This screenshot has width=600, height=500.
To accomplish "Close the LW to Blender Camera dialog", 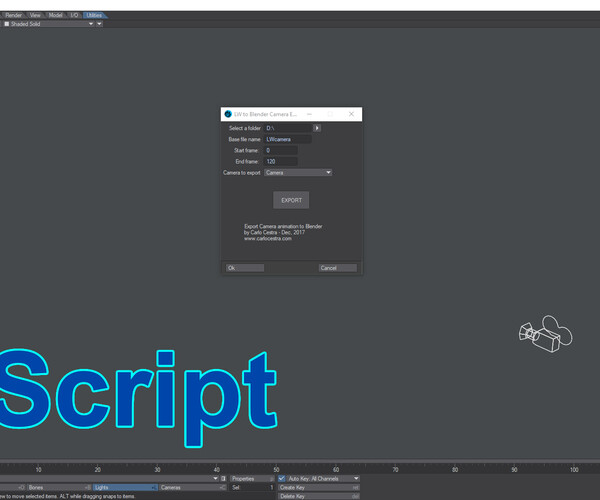I will [351, 114].
